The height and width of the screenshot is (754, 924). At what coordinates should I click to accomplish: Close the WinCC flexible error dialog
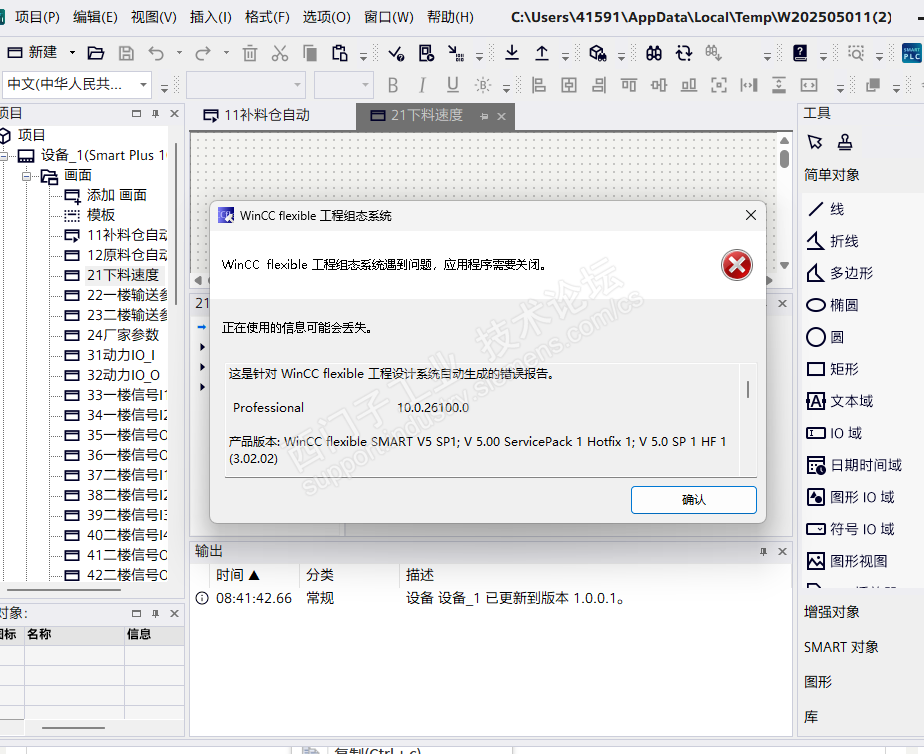751,215
